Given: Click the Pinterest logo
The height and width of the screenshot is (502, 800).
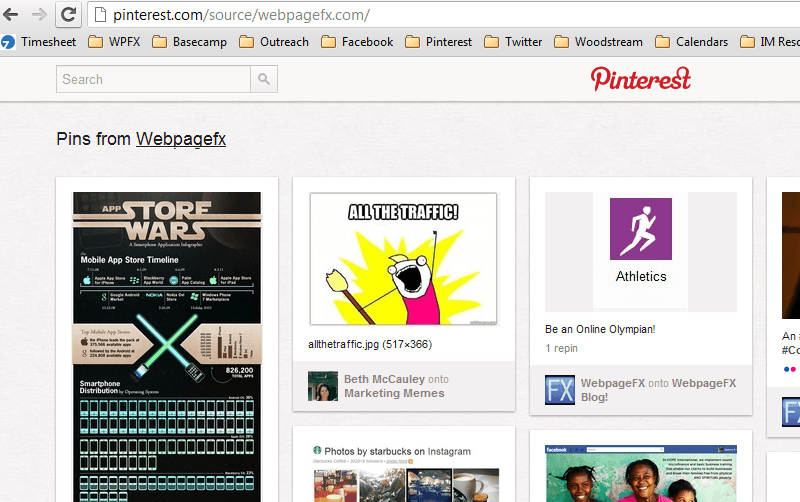Looking at the screenshot, I should pos(641,79).
